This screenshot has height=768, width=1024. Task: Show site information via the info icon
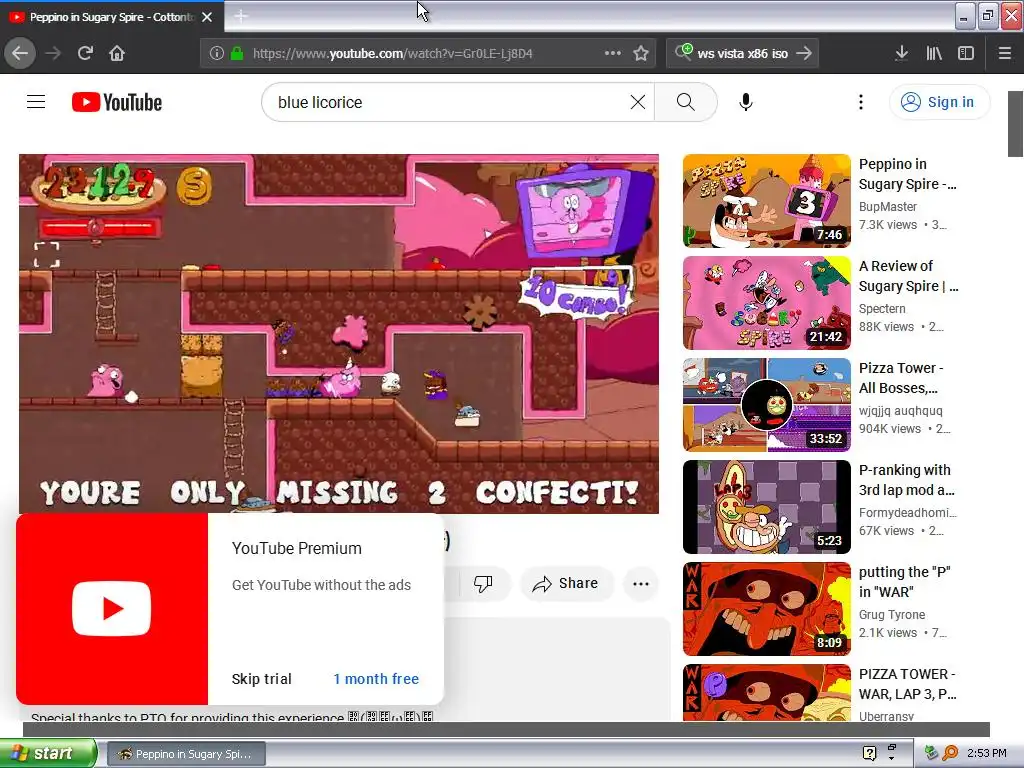217,53
